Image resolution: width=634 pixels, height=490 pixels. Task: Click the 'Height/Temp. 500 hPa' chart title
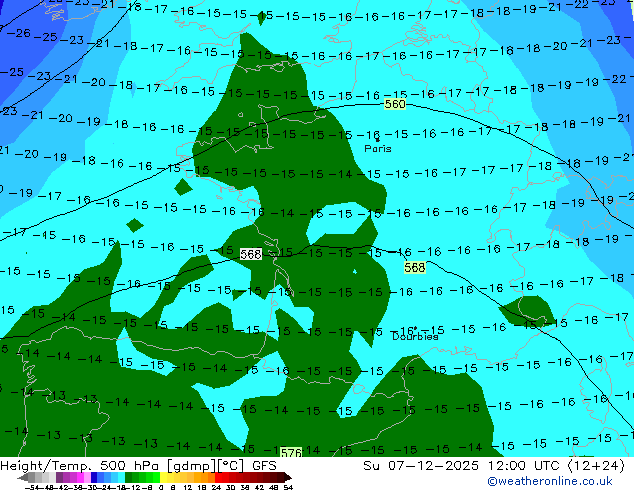[81, 466]
